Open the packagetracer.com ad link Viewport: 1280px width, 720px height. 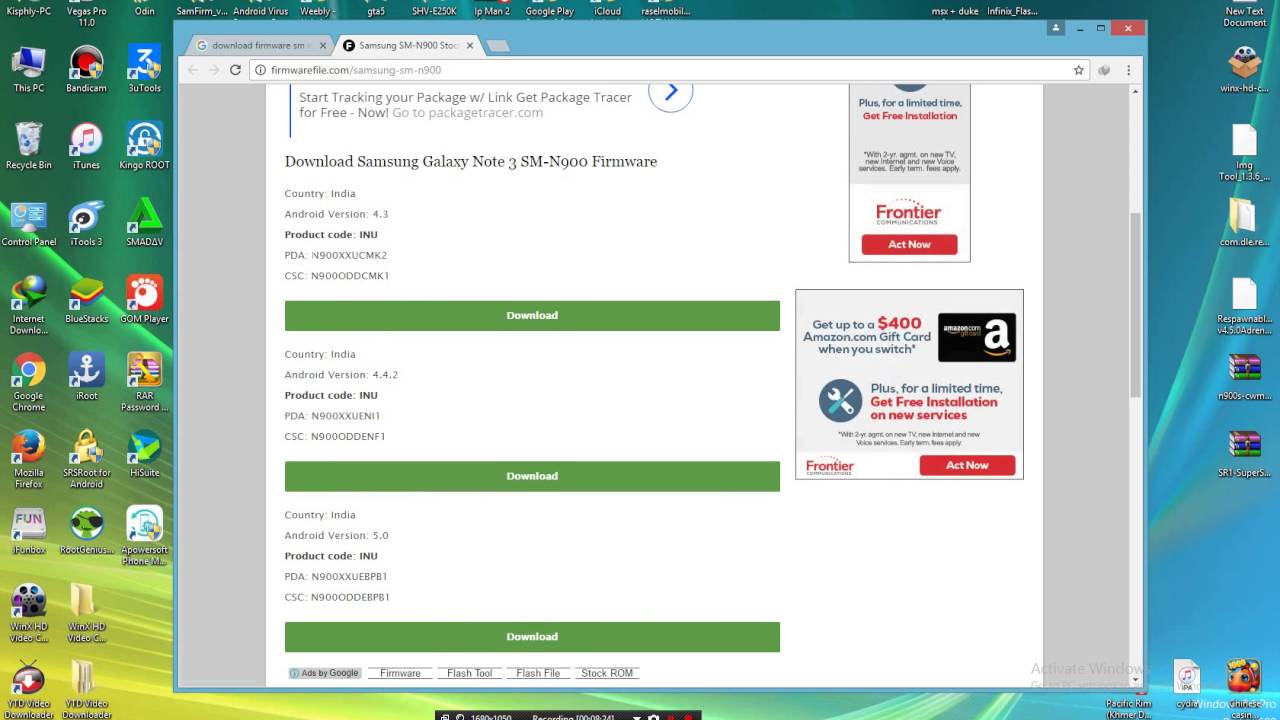pos(467,113)
